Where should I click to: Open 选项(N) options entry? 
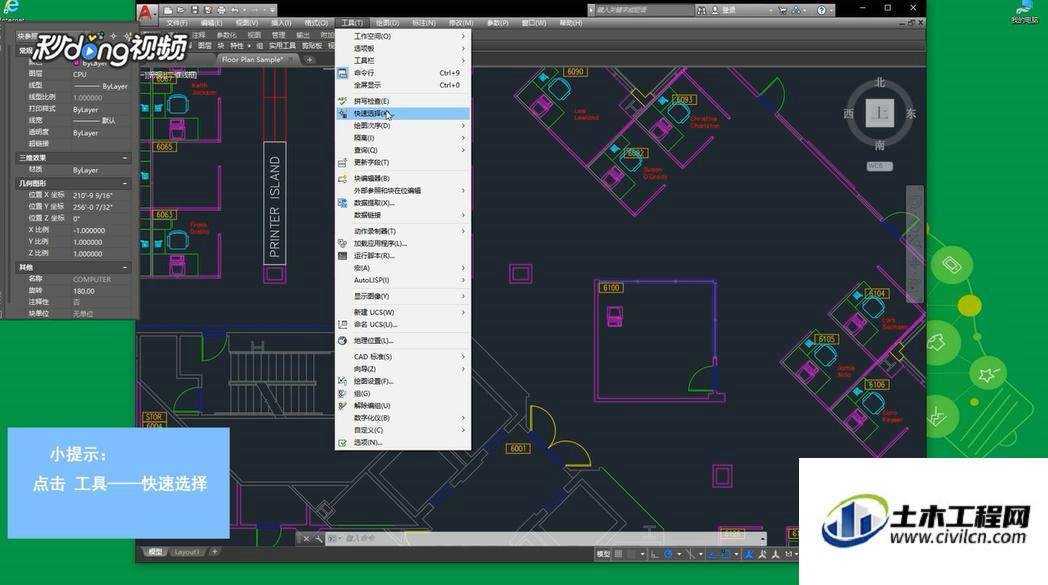(403, 443)
